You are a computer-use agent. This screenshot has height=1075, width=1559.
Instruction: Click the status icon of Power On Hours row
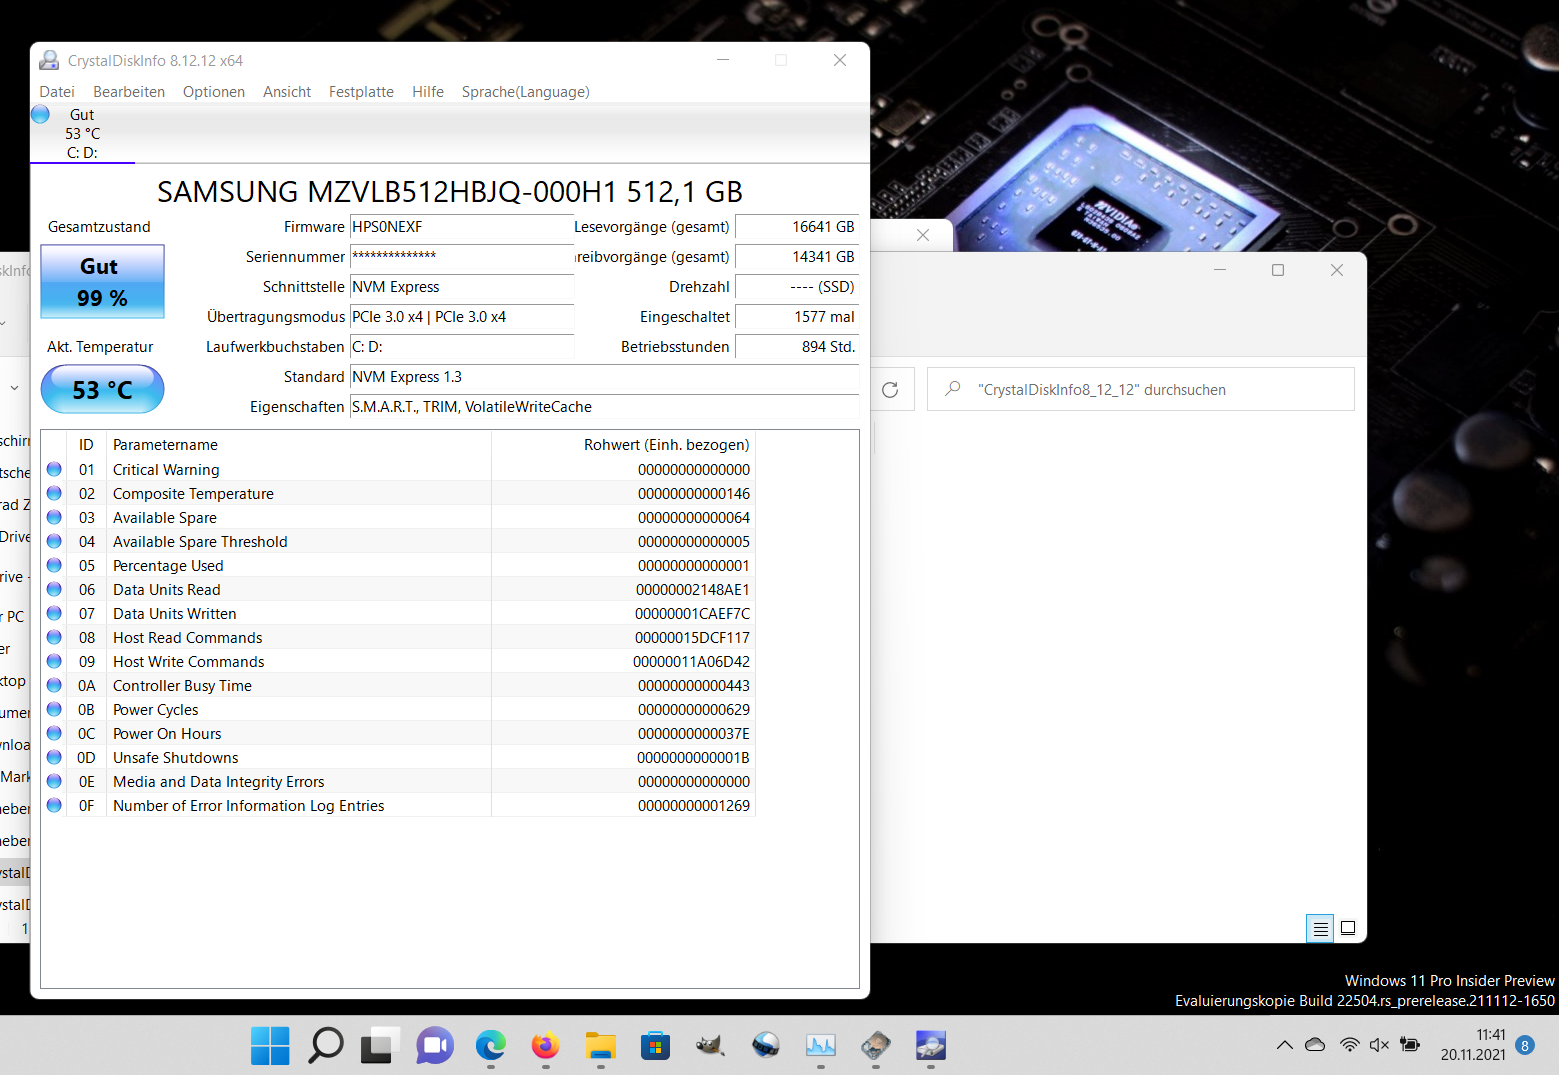(54, 733)
